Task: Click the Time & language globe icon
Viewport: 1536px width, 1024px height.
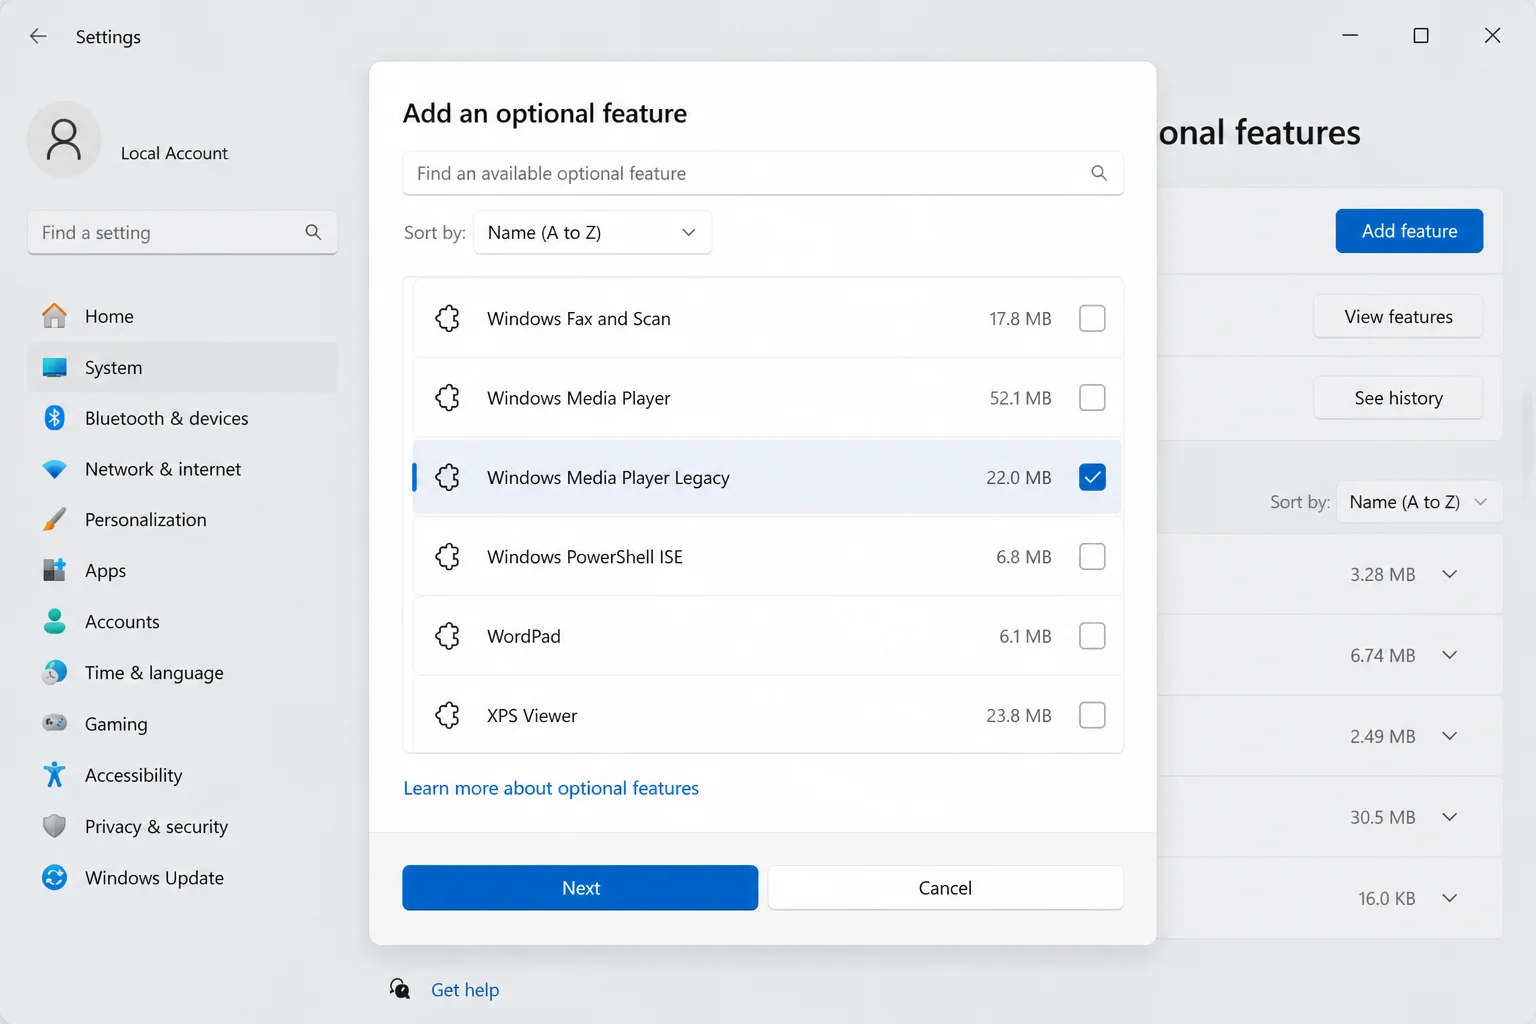Action: point(55,672)
